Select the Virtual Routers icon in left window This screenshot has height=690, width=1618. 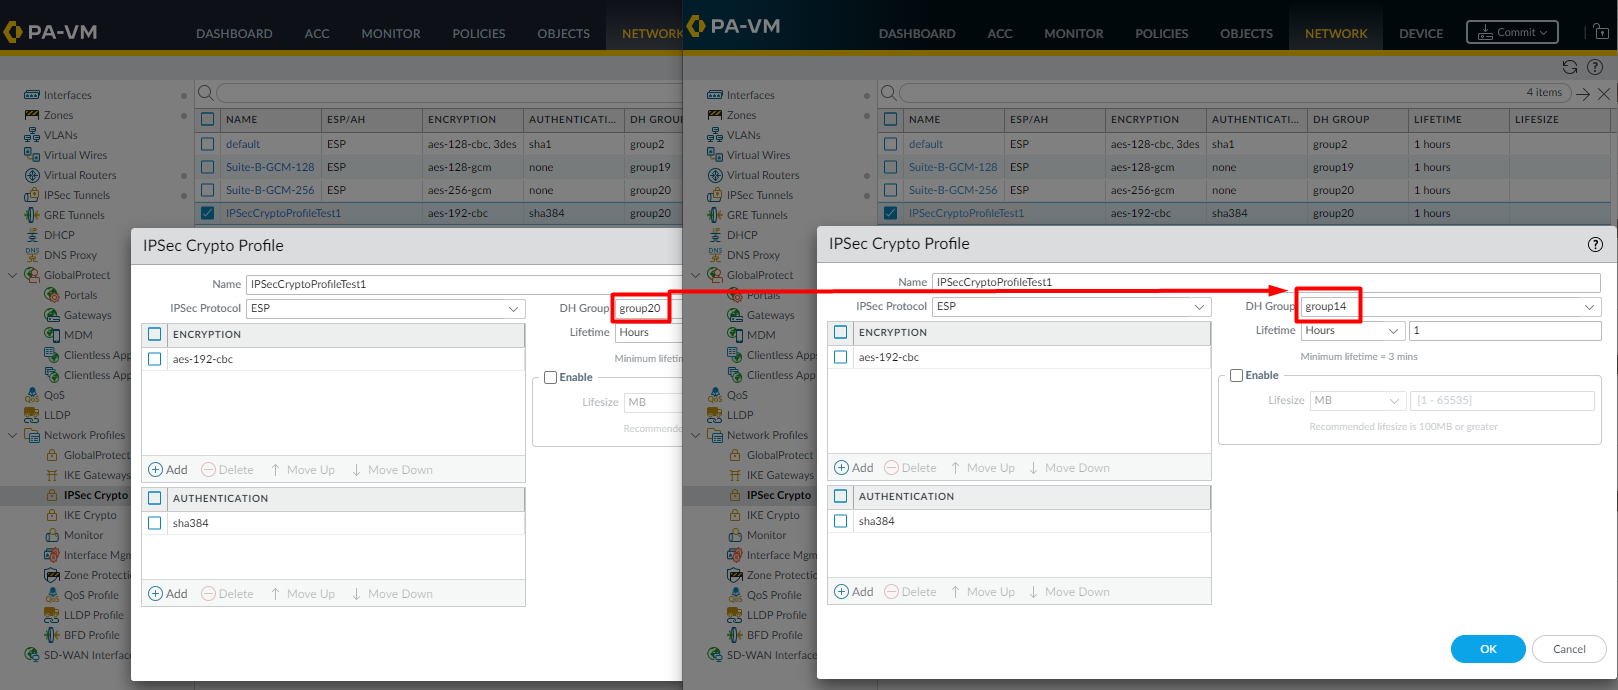click(x=32, y=175)
